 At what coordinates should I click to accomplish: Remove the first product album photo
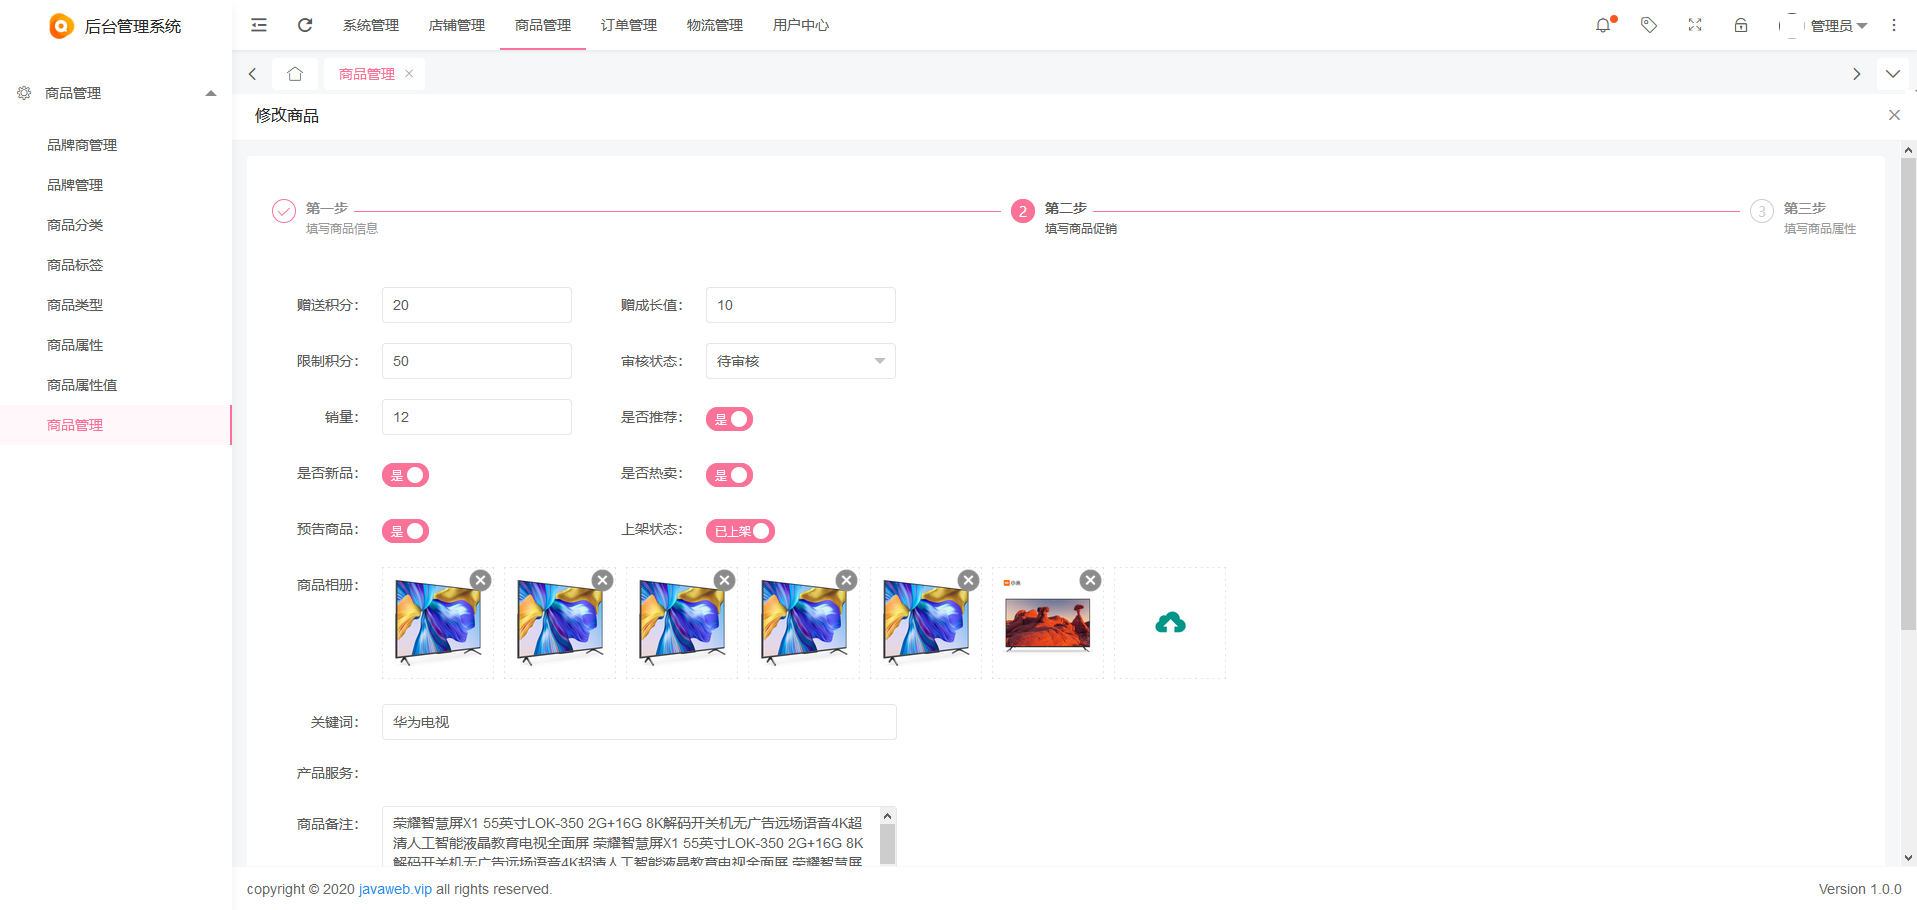pyautogui.click(x=480, y=580)
